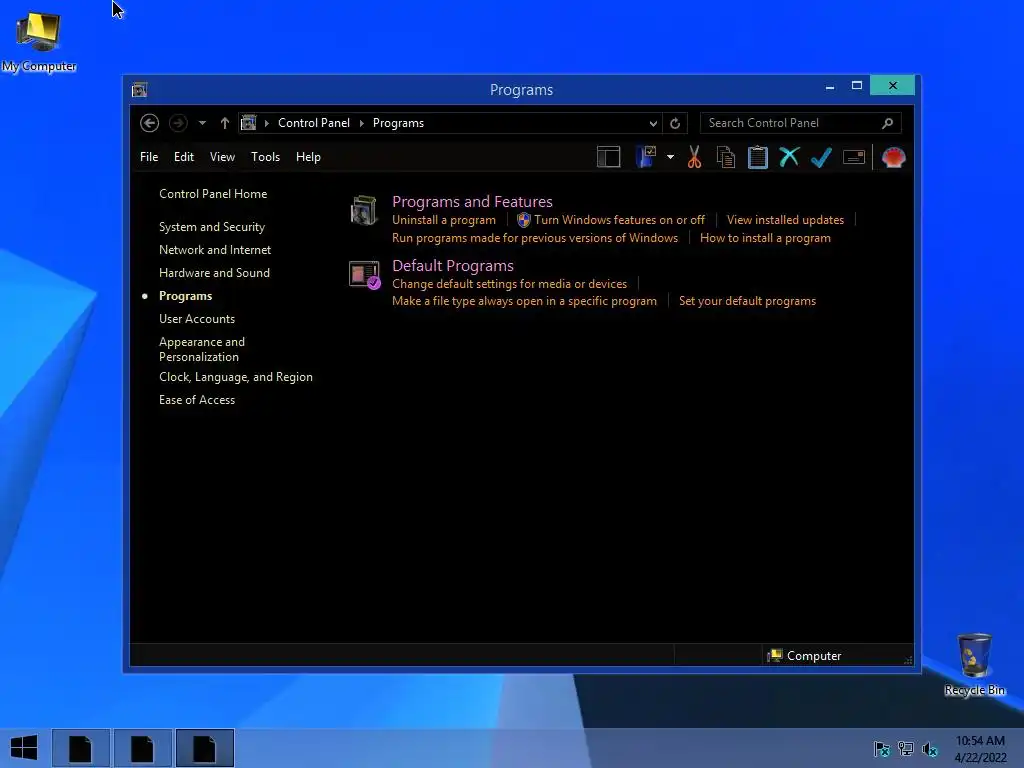Open the recent locations dropdown arrow

coord(202,123)
